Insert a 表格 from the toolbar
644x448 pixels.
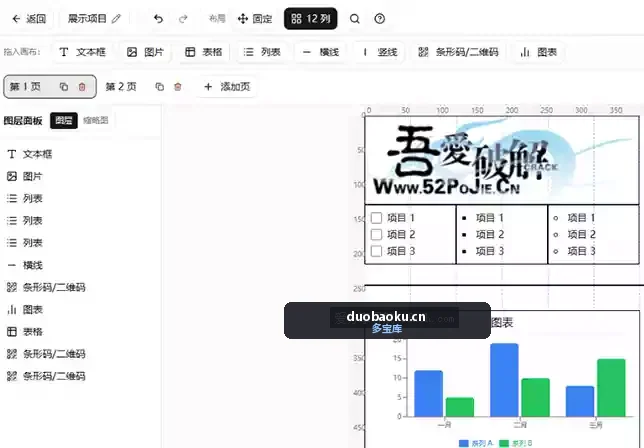[204, 52]
